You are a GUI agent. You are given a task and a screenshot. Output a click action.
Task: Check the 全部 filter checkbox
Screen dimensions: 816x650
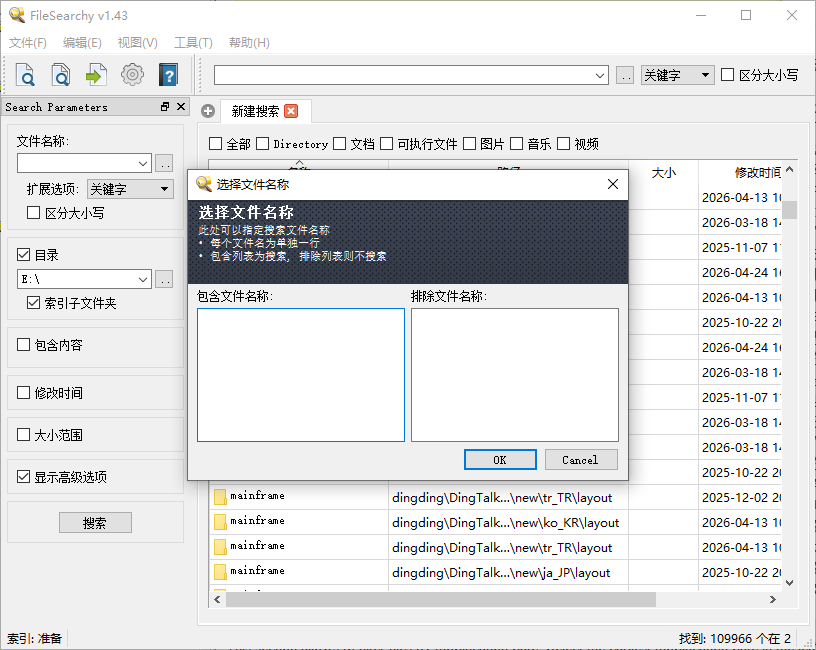pos(215,144)
